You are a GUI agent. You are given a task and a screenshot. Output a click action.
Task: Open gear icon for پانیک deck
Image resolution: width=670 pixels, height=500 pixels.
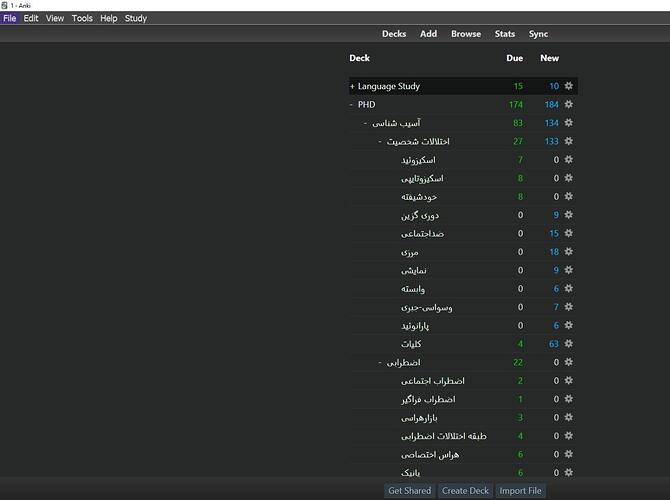[x=568, y=472]
